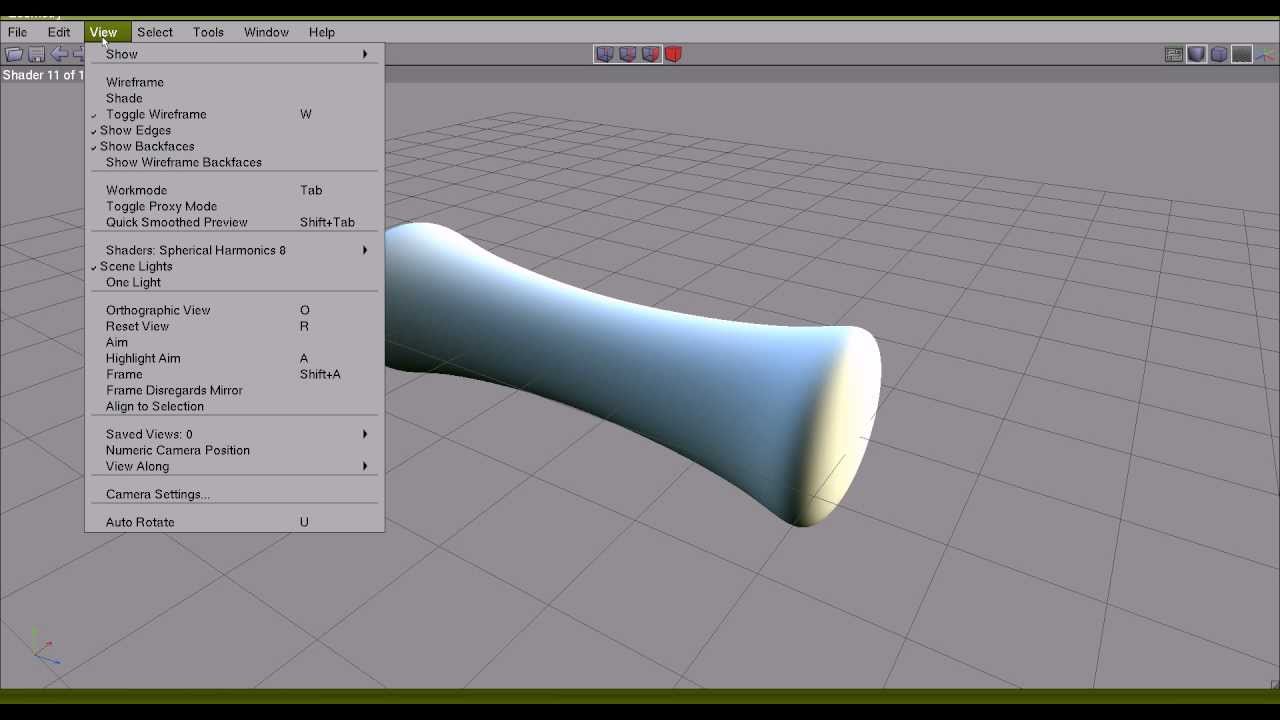This screenshot has width=1280, height=720.
Task: Toggle the axes display icon
Action: [1264, 55]
